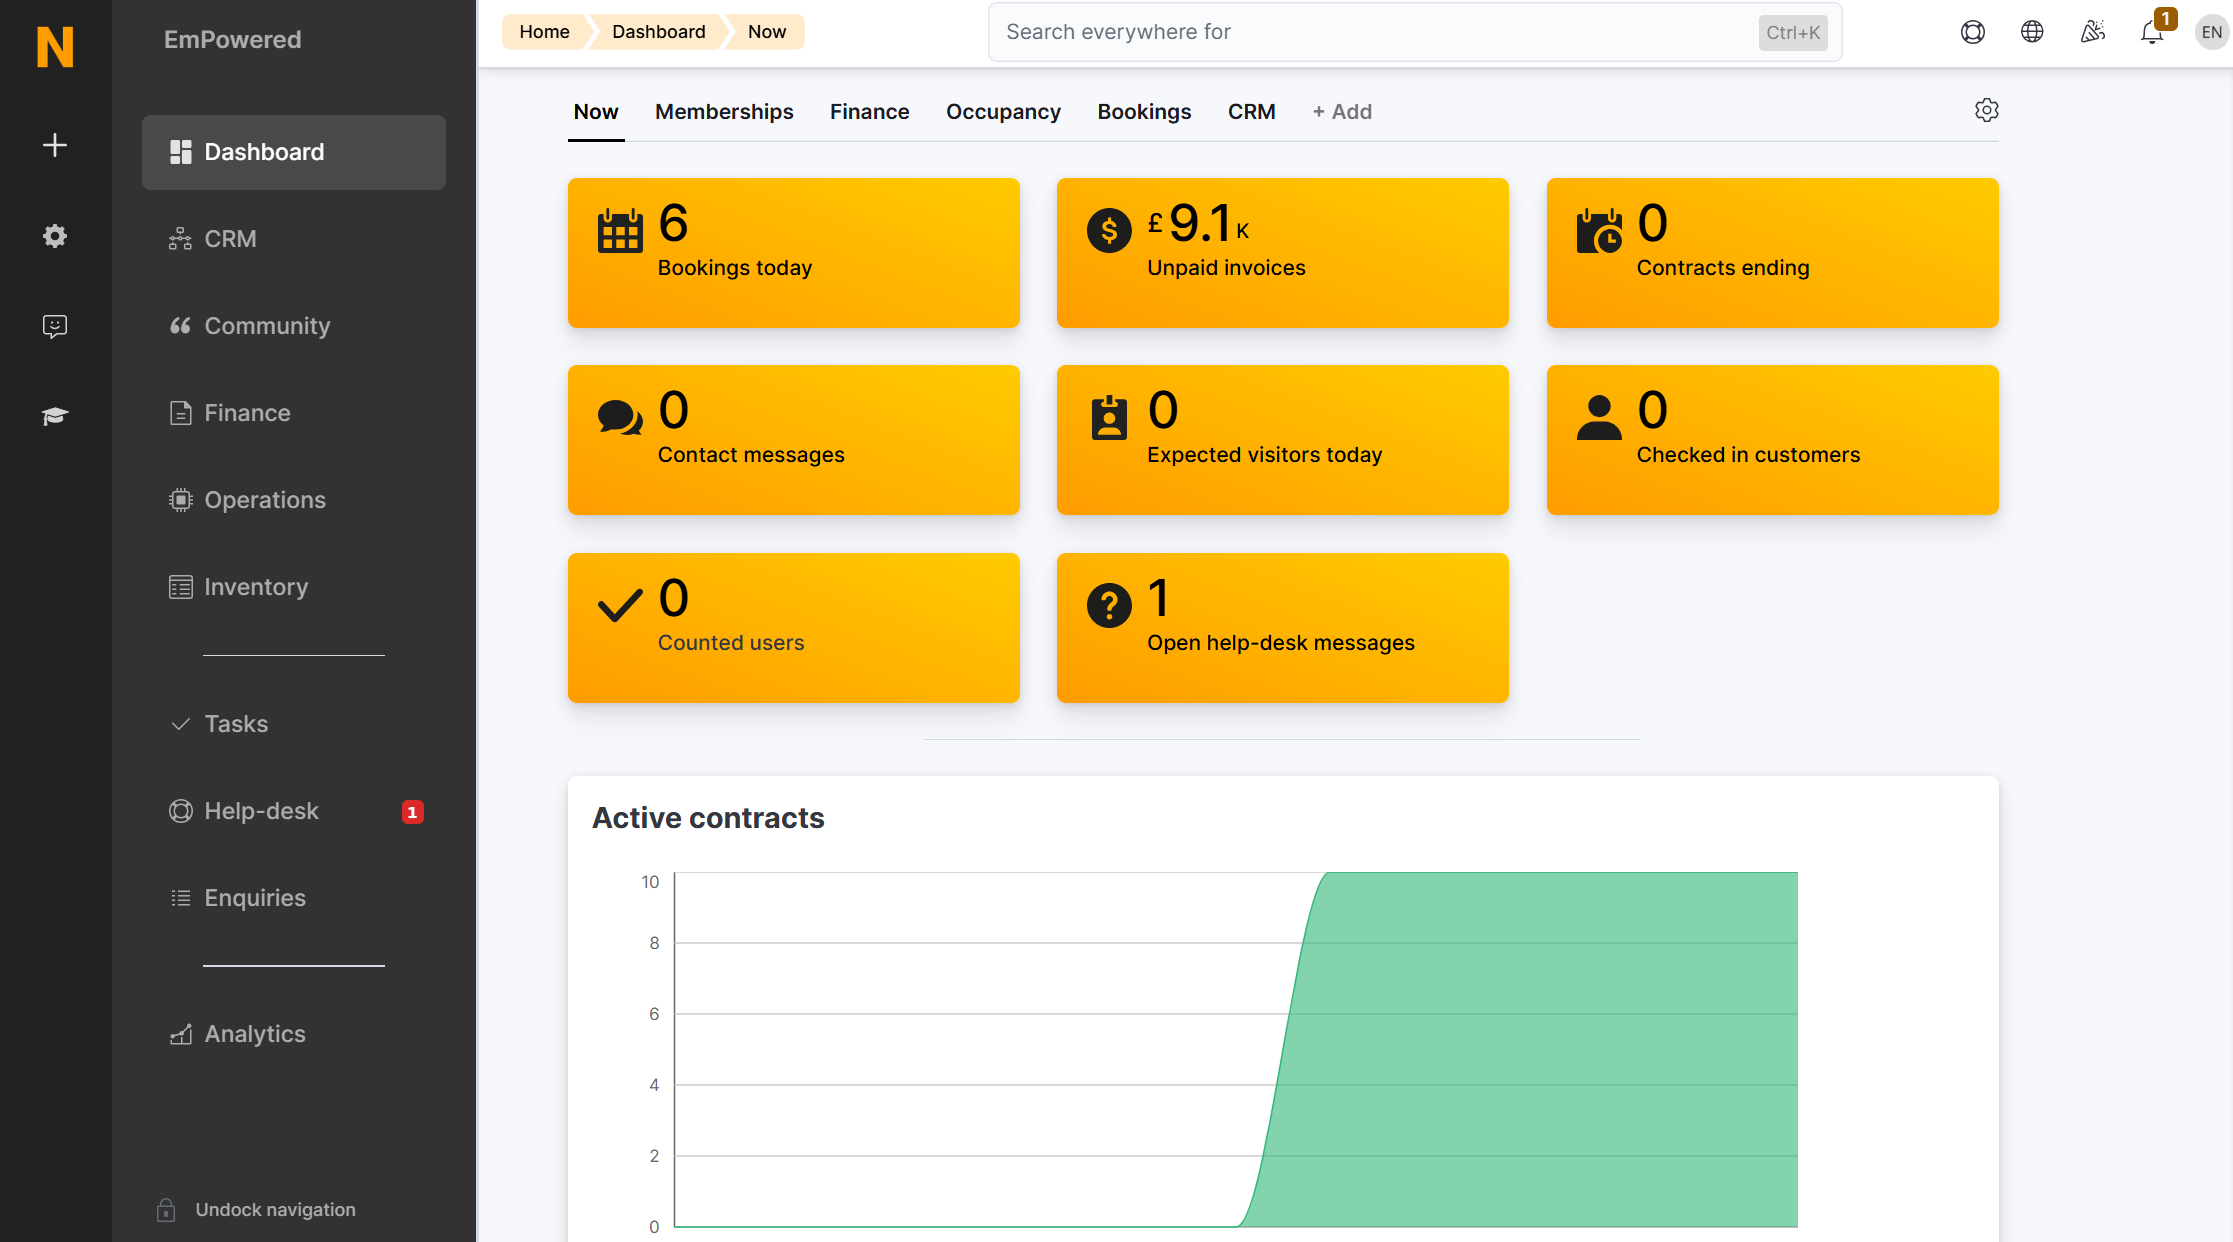The width and height of the screenshot is (2233, 1242).
Task: Click the + Add tab button
Action: click(x=1342, y=112)
